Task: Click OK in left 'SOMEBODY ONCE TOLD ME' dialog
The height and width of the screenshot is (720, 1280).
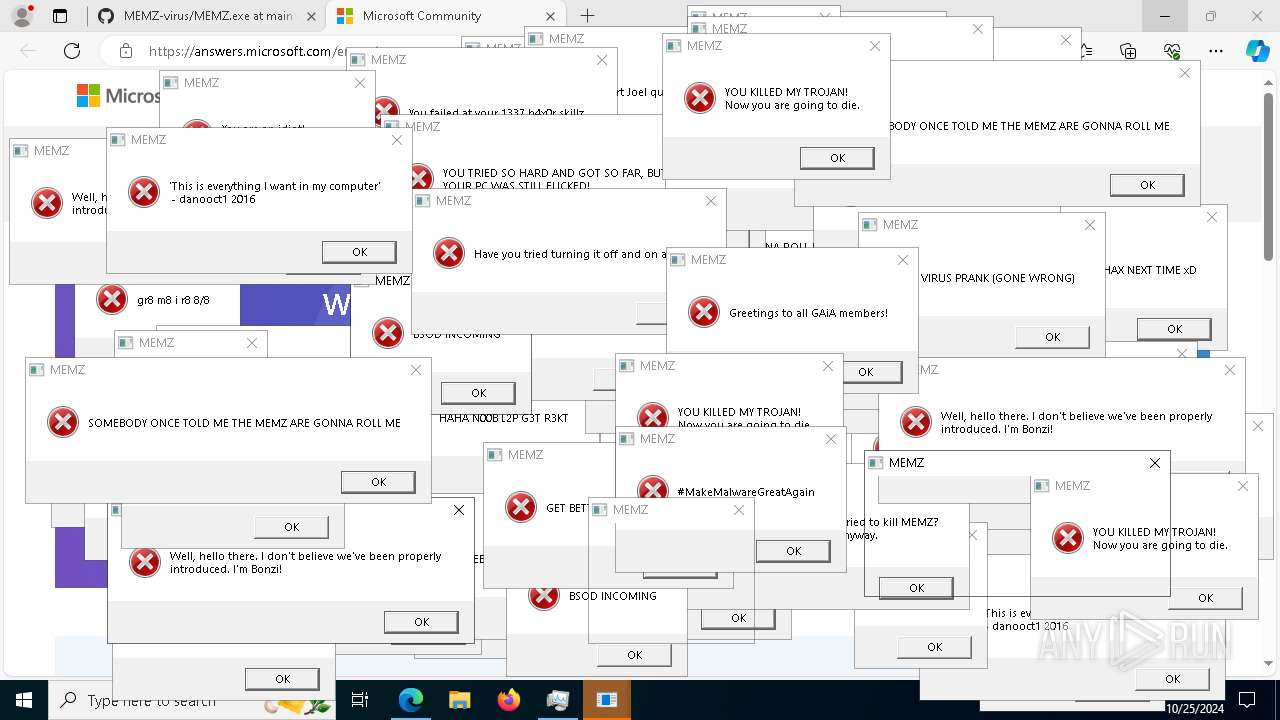Action: coord(378,482)
